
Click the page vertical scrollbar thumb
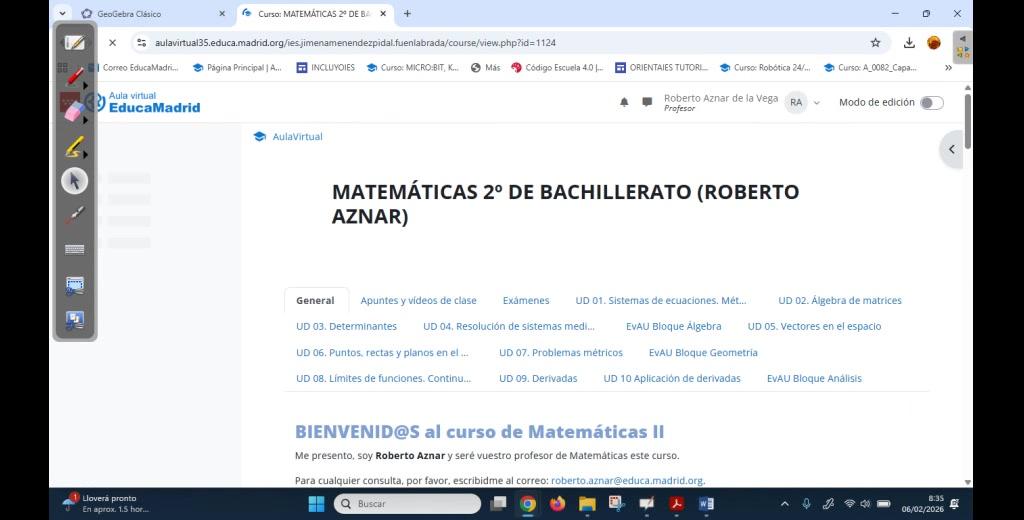(968, 121)
